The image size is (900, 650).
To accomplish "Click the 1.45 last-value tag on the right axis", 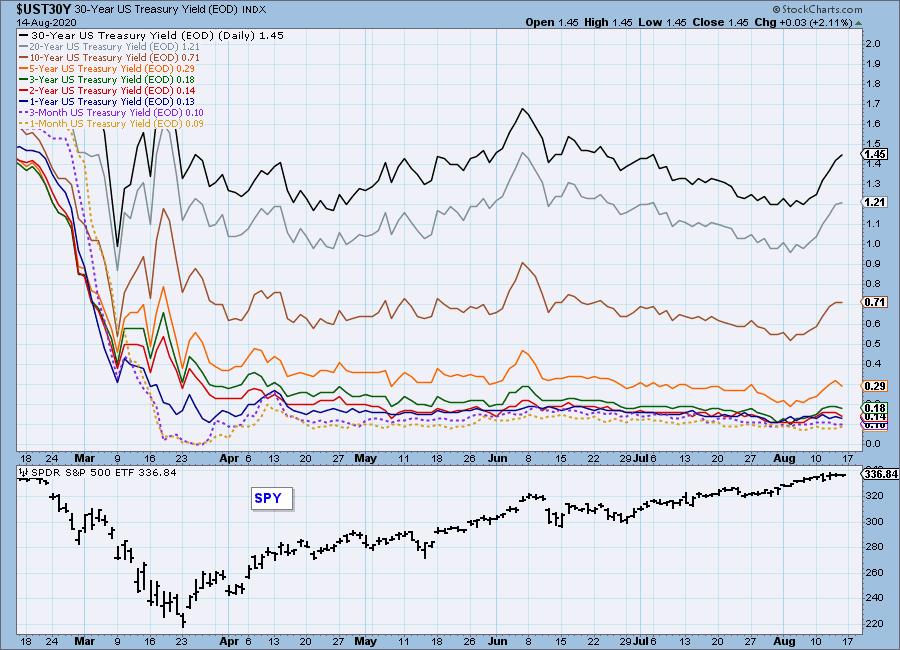I will click(874, 154).
